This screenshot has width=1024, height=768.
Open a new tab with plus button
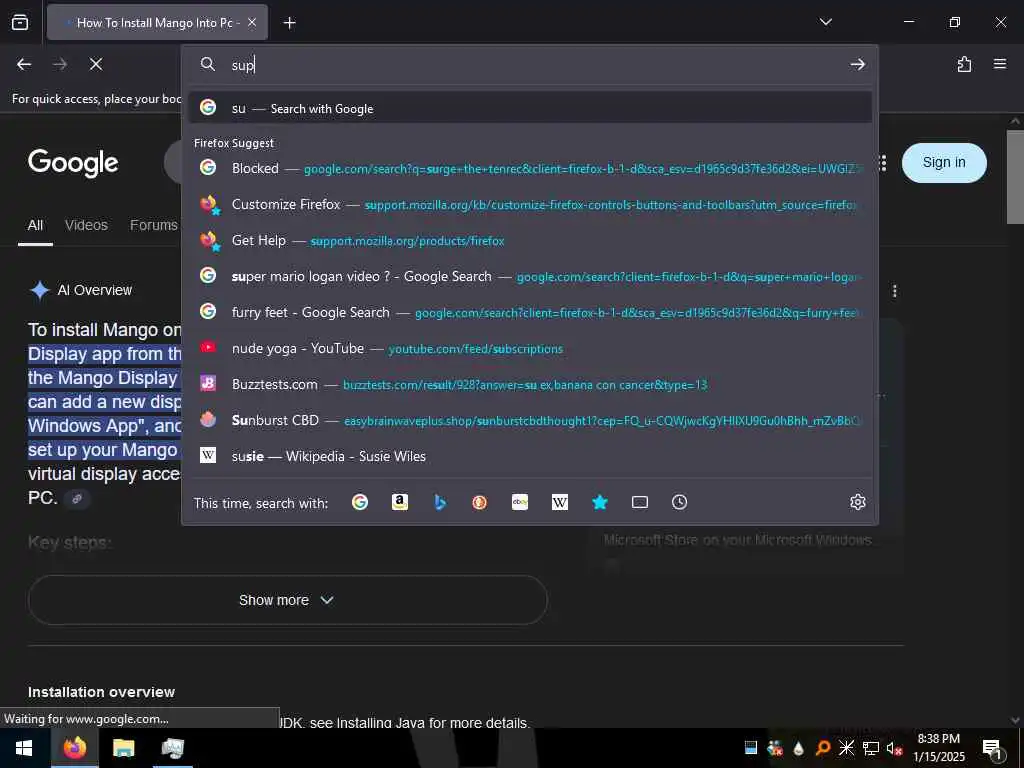click(x=289, y=23)
